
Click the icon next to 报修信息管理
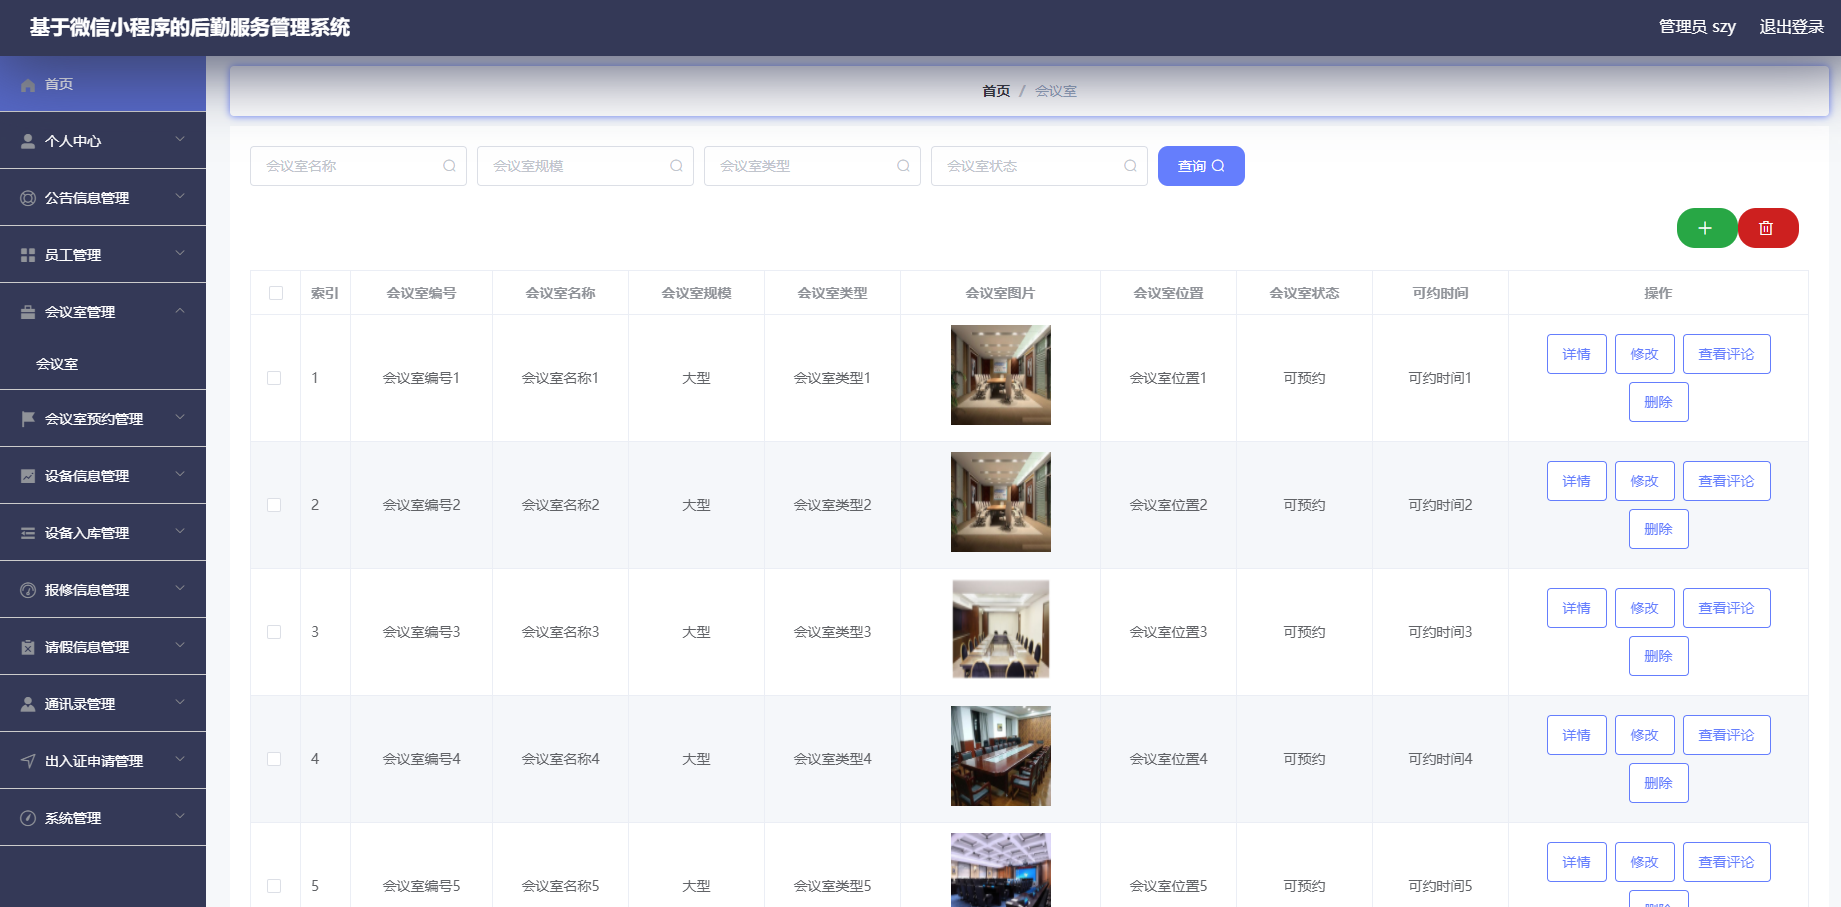(x=28, y=590)
